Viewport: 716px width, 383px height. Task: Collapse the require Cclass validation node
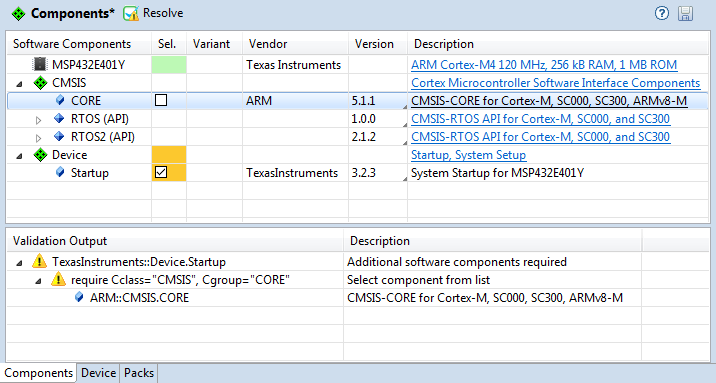(38, 281)
